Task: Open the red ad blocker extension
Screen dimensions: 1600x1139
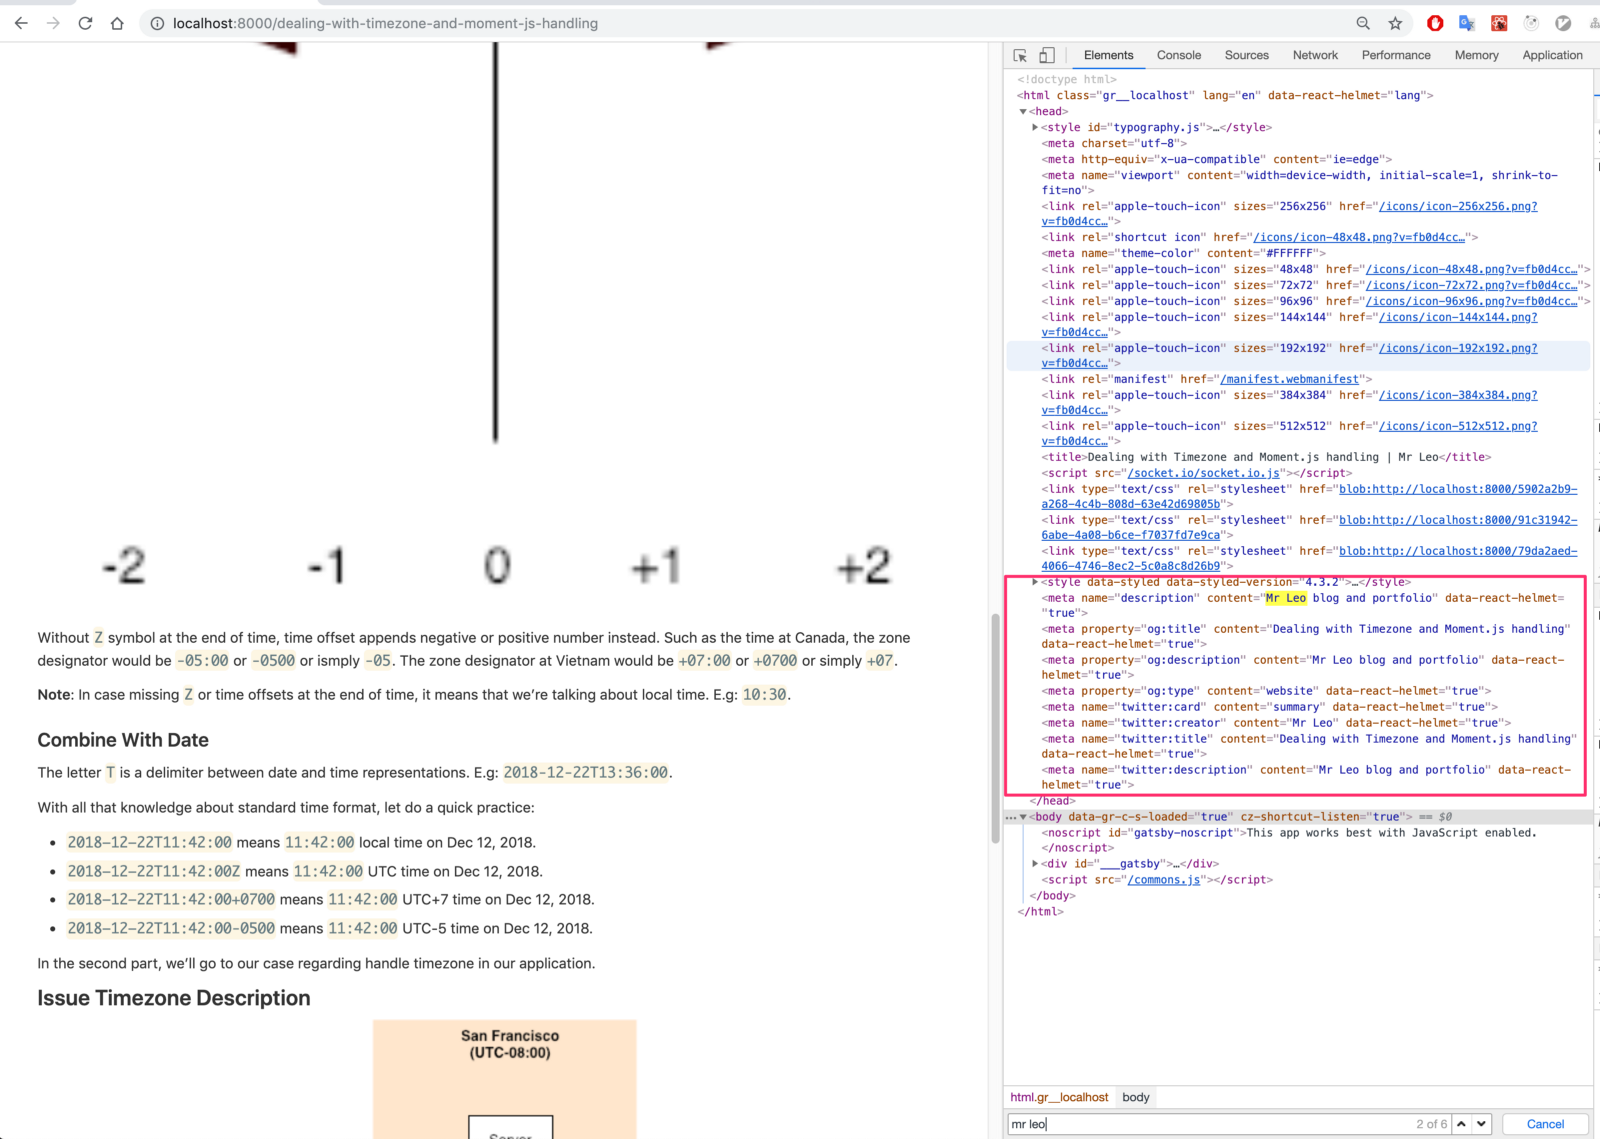Action: [1435, 23]
